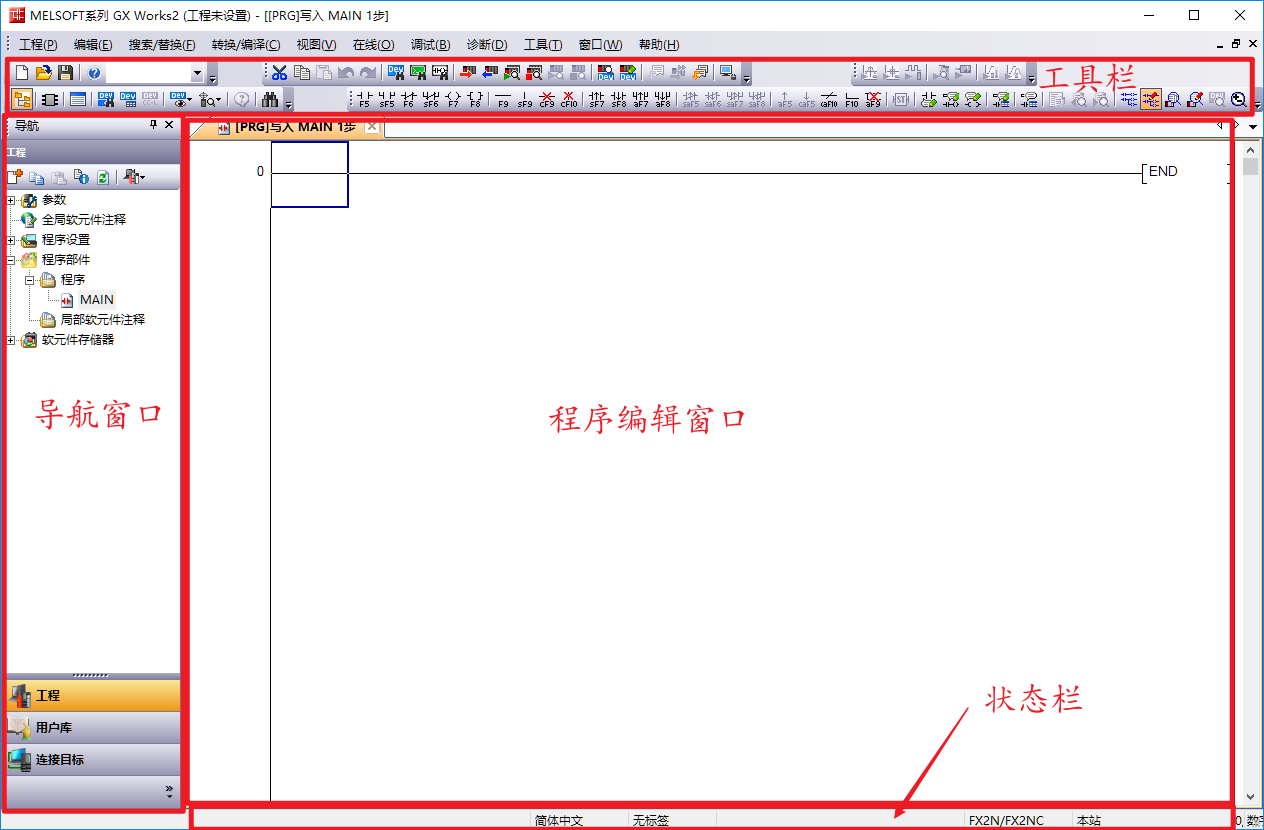Click the Save project icon
This screenshot has width=1264, height=830.
[65, 72]
